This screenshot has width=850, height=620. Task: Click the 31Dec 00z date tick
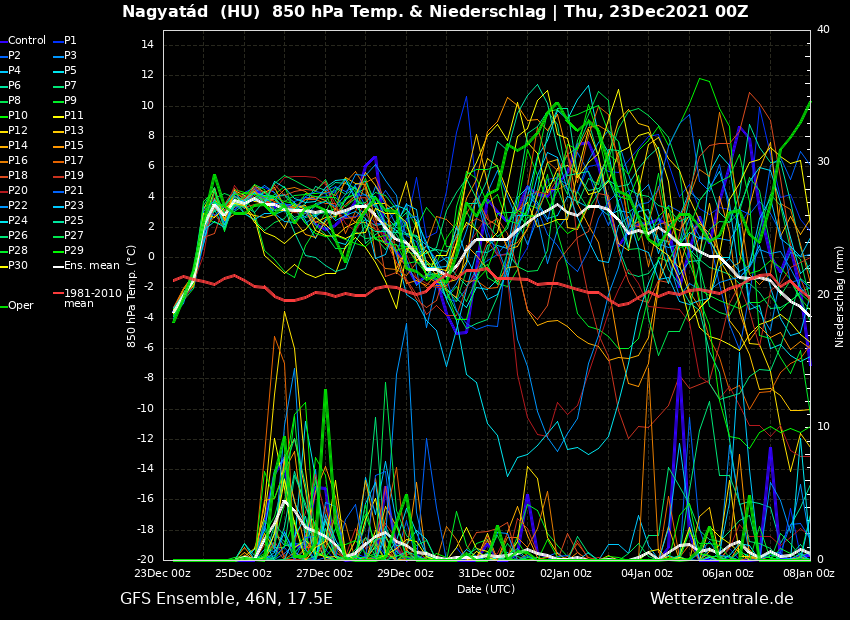pyautogui.click(x=486, y=573)
